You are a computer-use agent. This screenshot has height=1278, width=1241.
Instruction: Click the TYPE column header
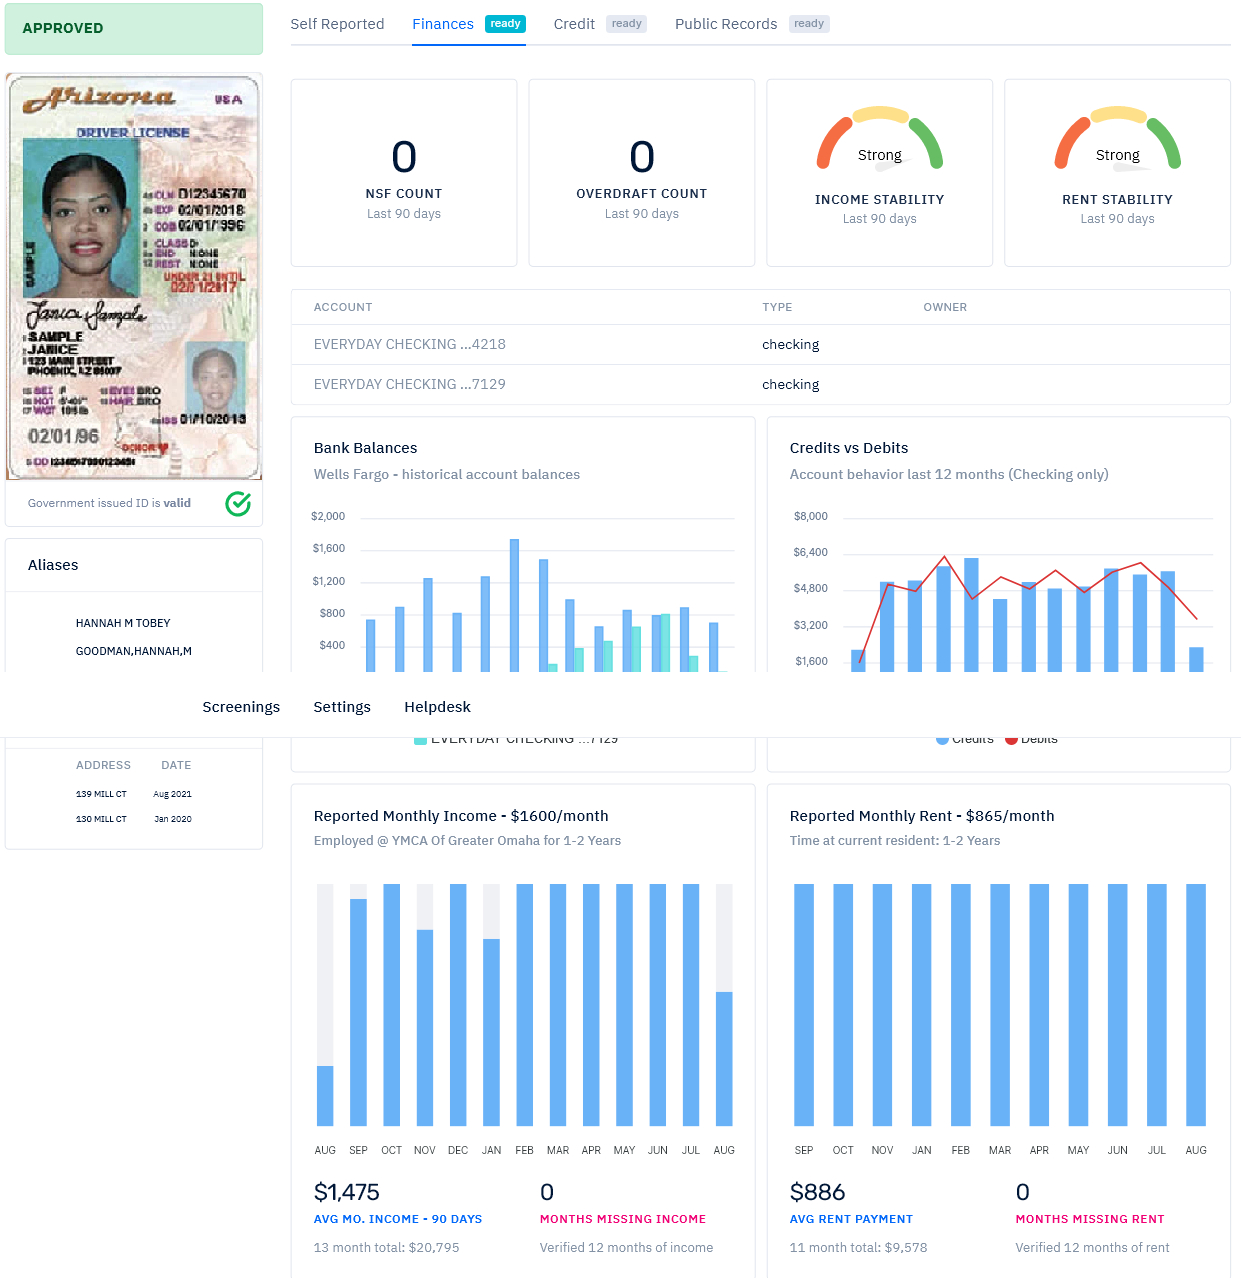point(777,307)
